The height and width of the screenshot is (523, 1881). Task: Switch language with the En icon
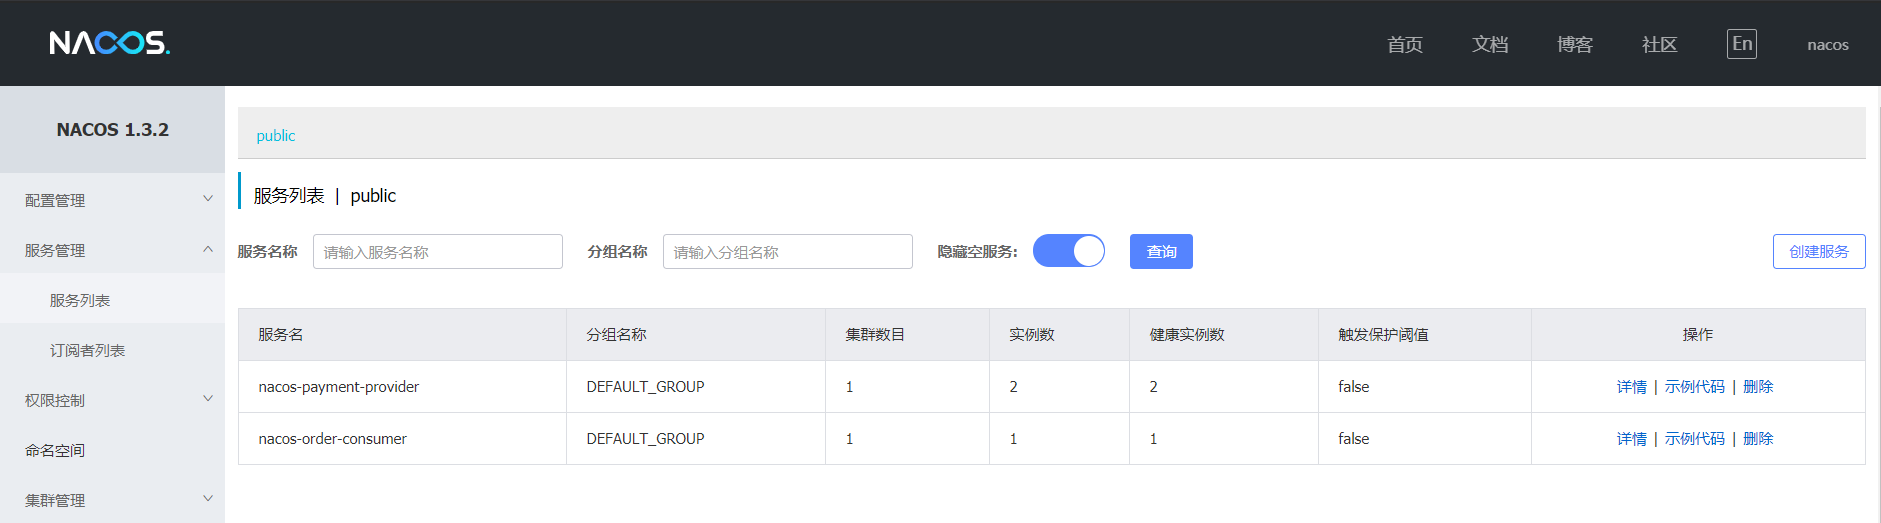click(1741, 44)
